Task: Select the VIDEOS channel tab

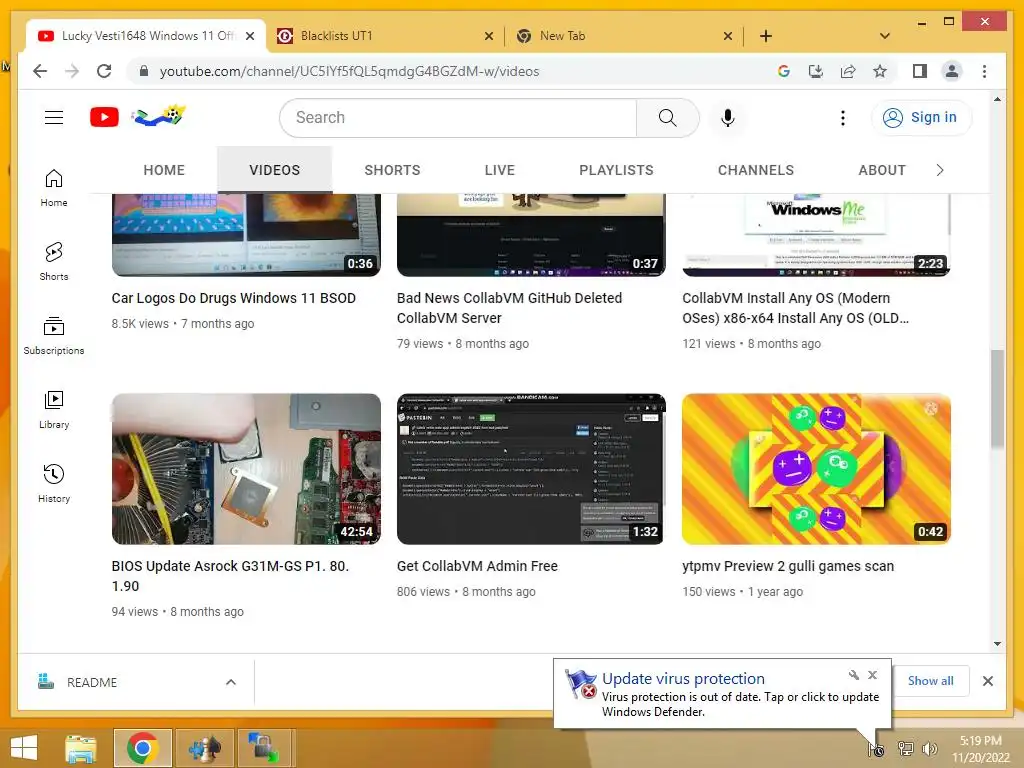Action: pos(274,170)
